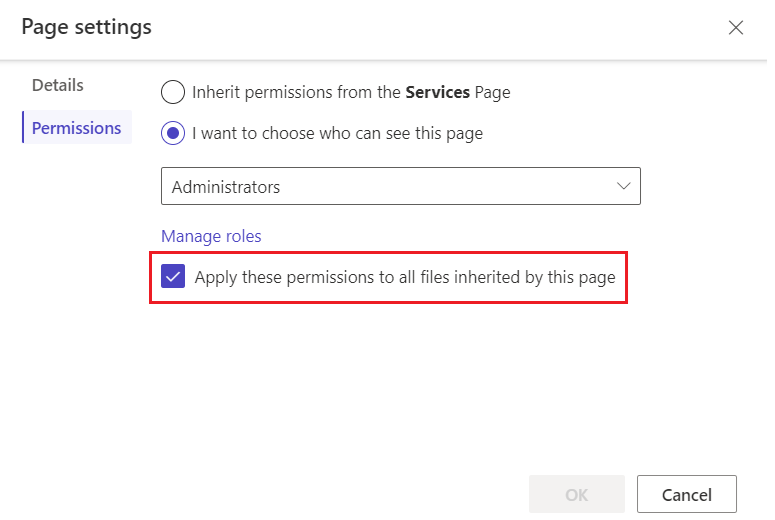Click the checkmark icon in the purple box
The height and width of the screenshot is (520, 775).
173,277
